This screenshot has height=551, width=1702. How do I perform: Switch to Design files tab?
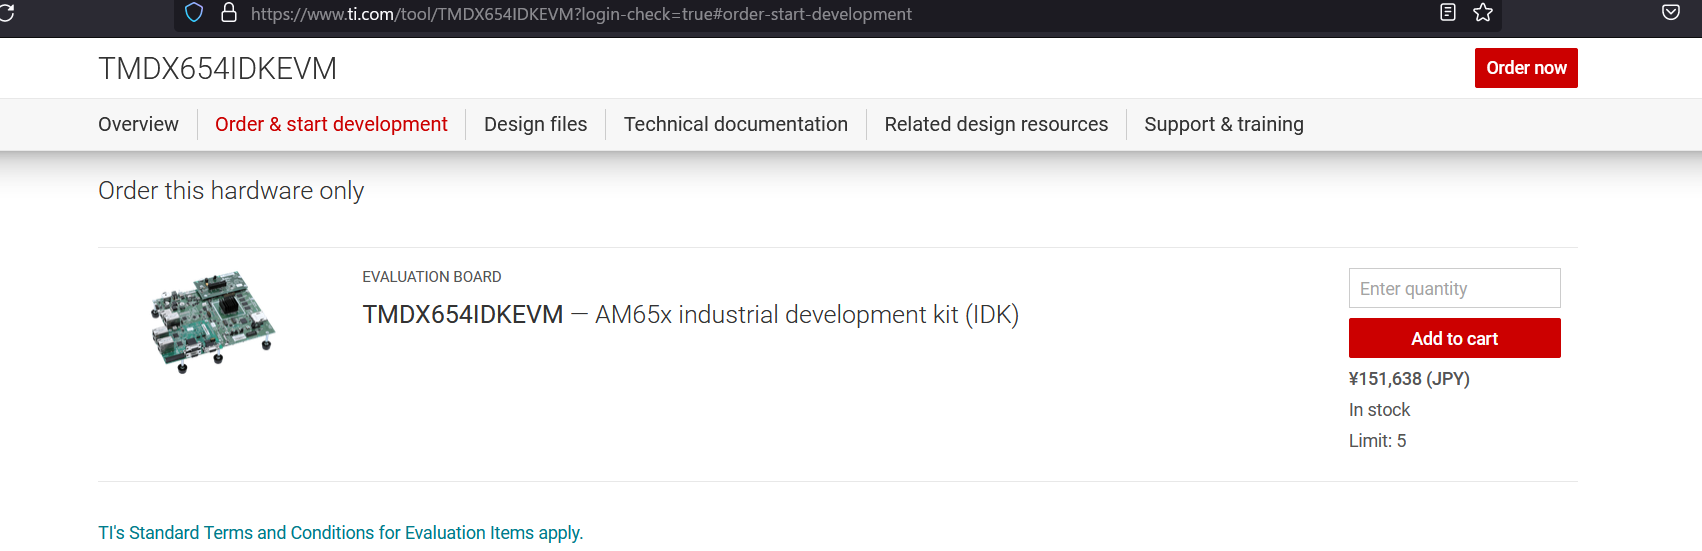click(535, 124)
